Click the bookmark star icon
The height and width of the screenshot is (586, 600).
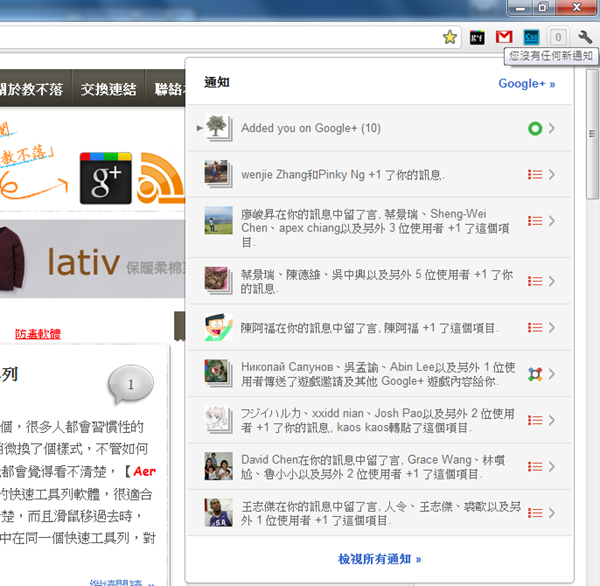tap(450, 37)
